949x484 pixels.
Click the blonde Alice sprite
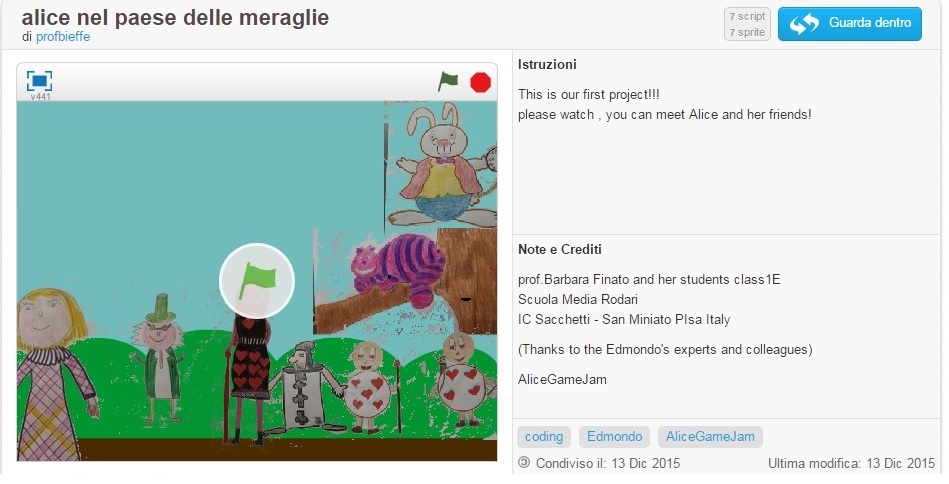pos(53,375)
